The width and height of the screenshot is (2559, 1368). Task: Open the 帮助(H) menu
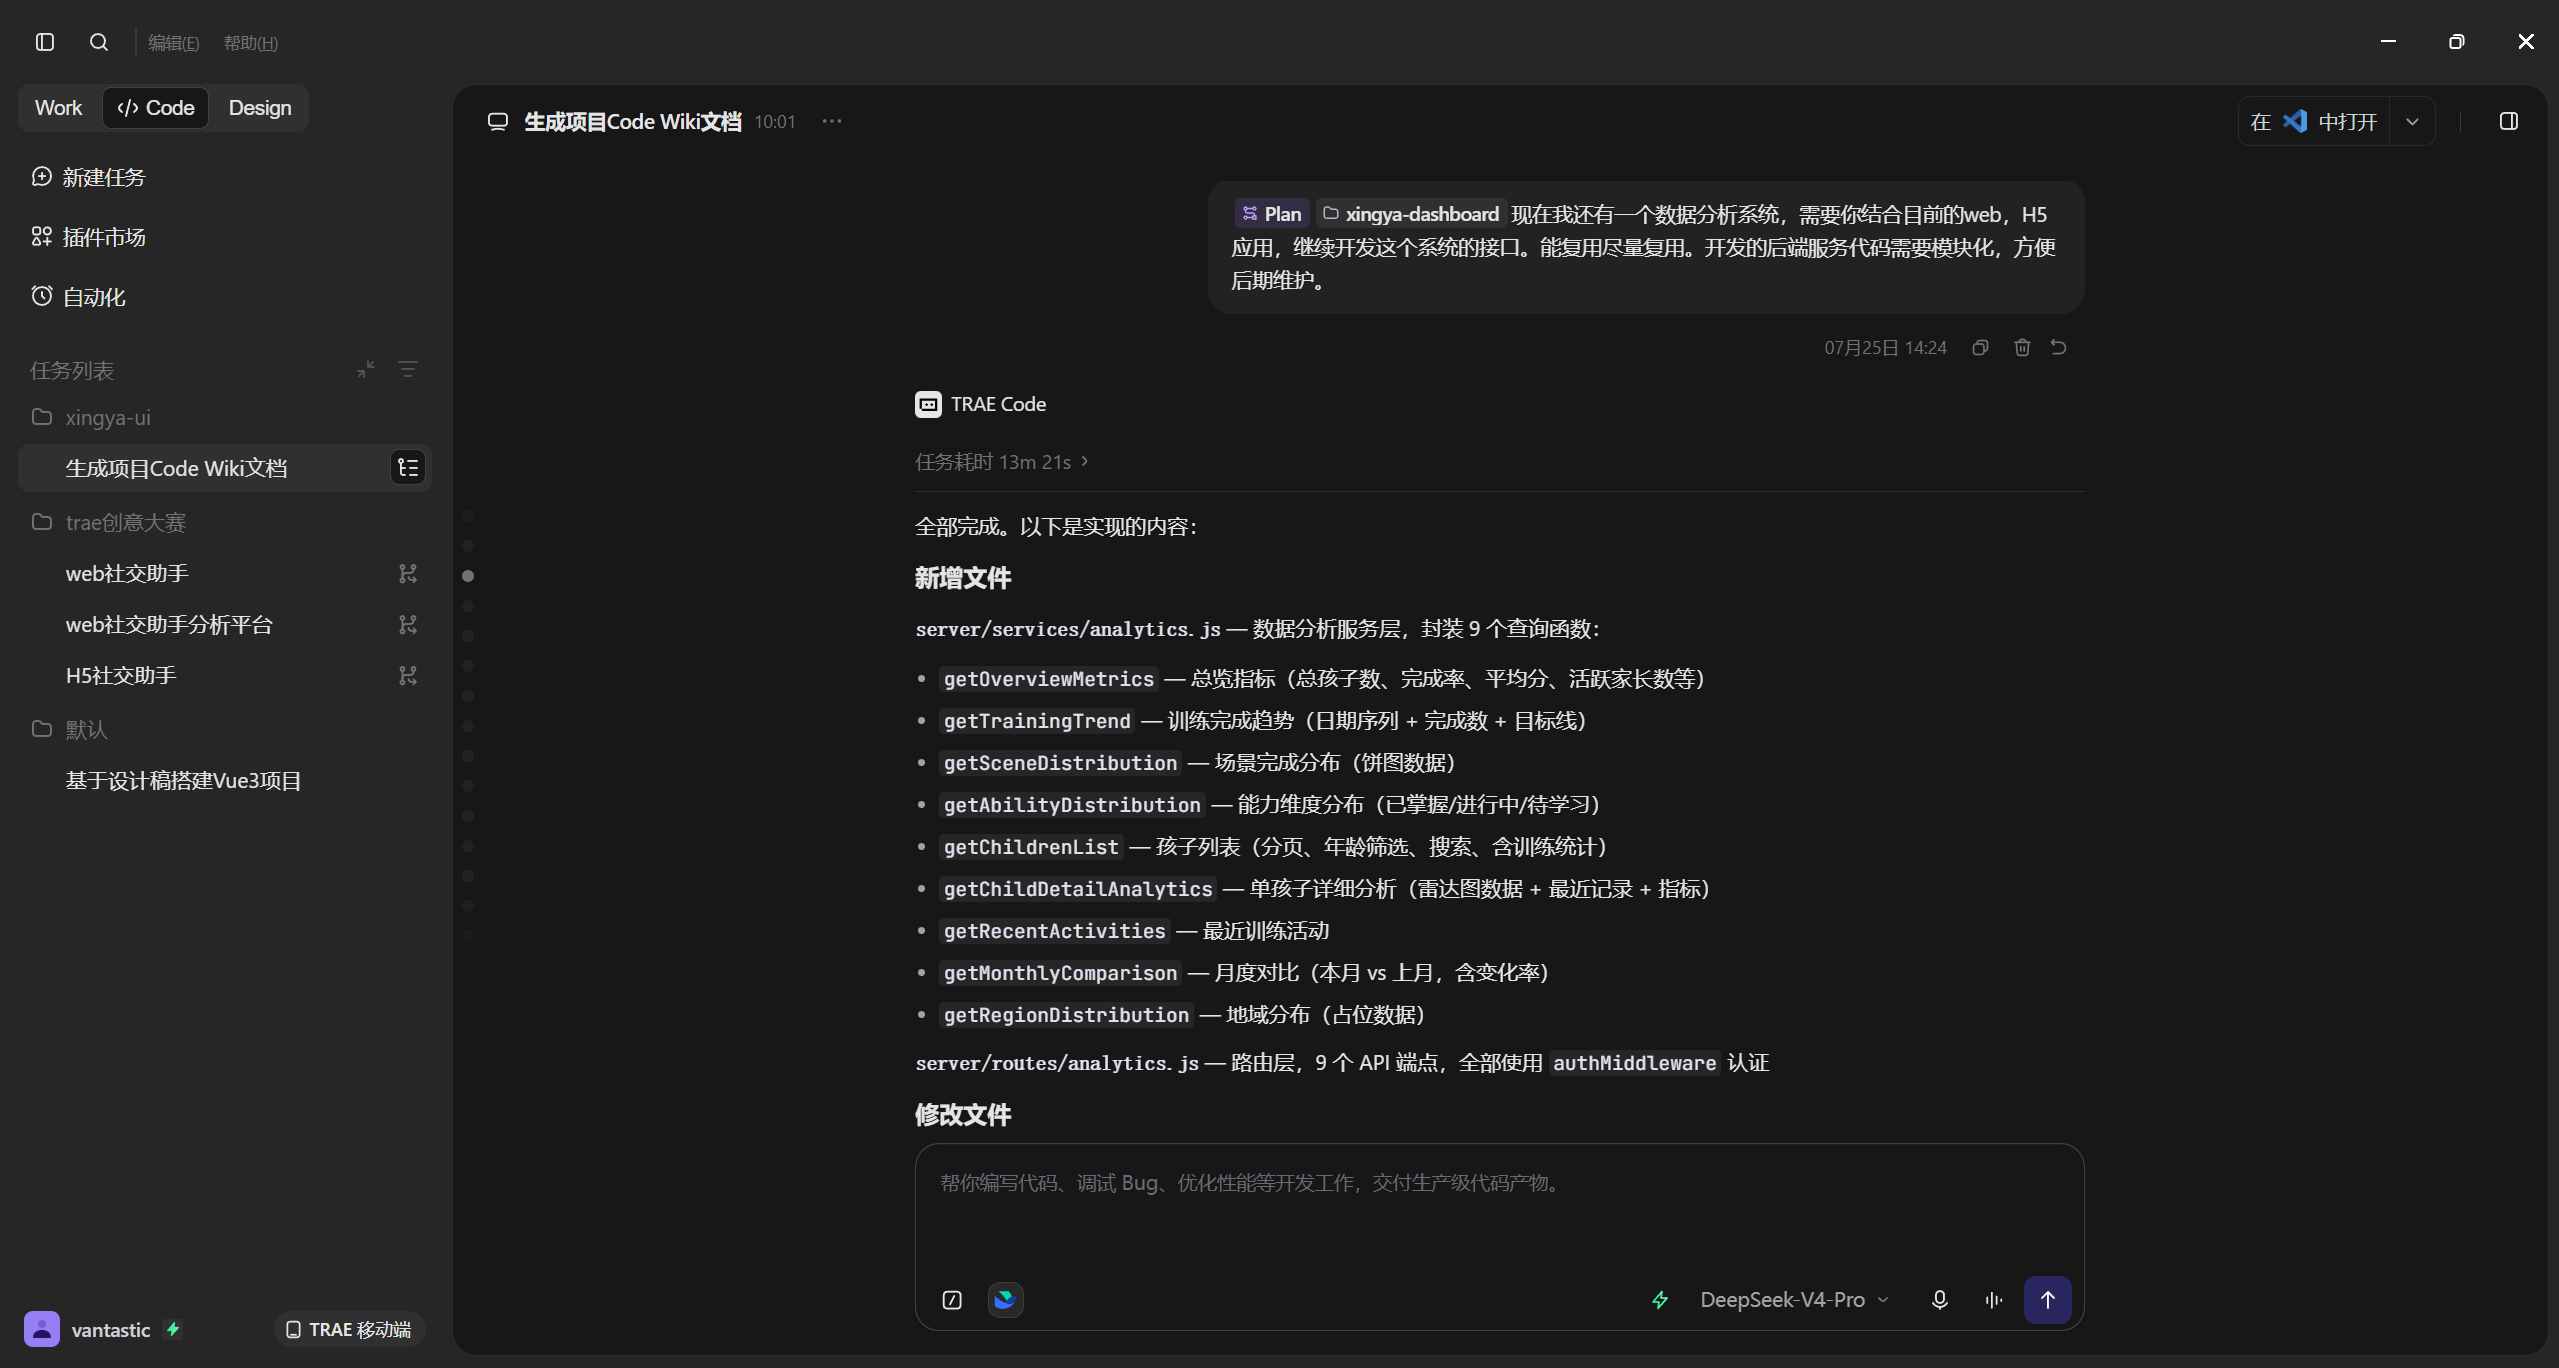click(251, 43)
